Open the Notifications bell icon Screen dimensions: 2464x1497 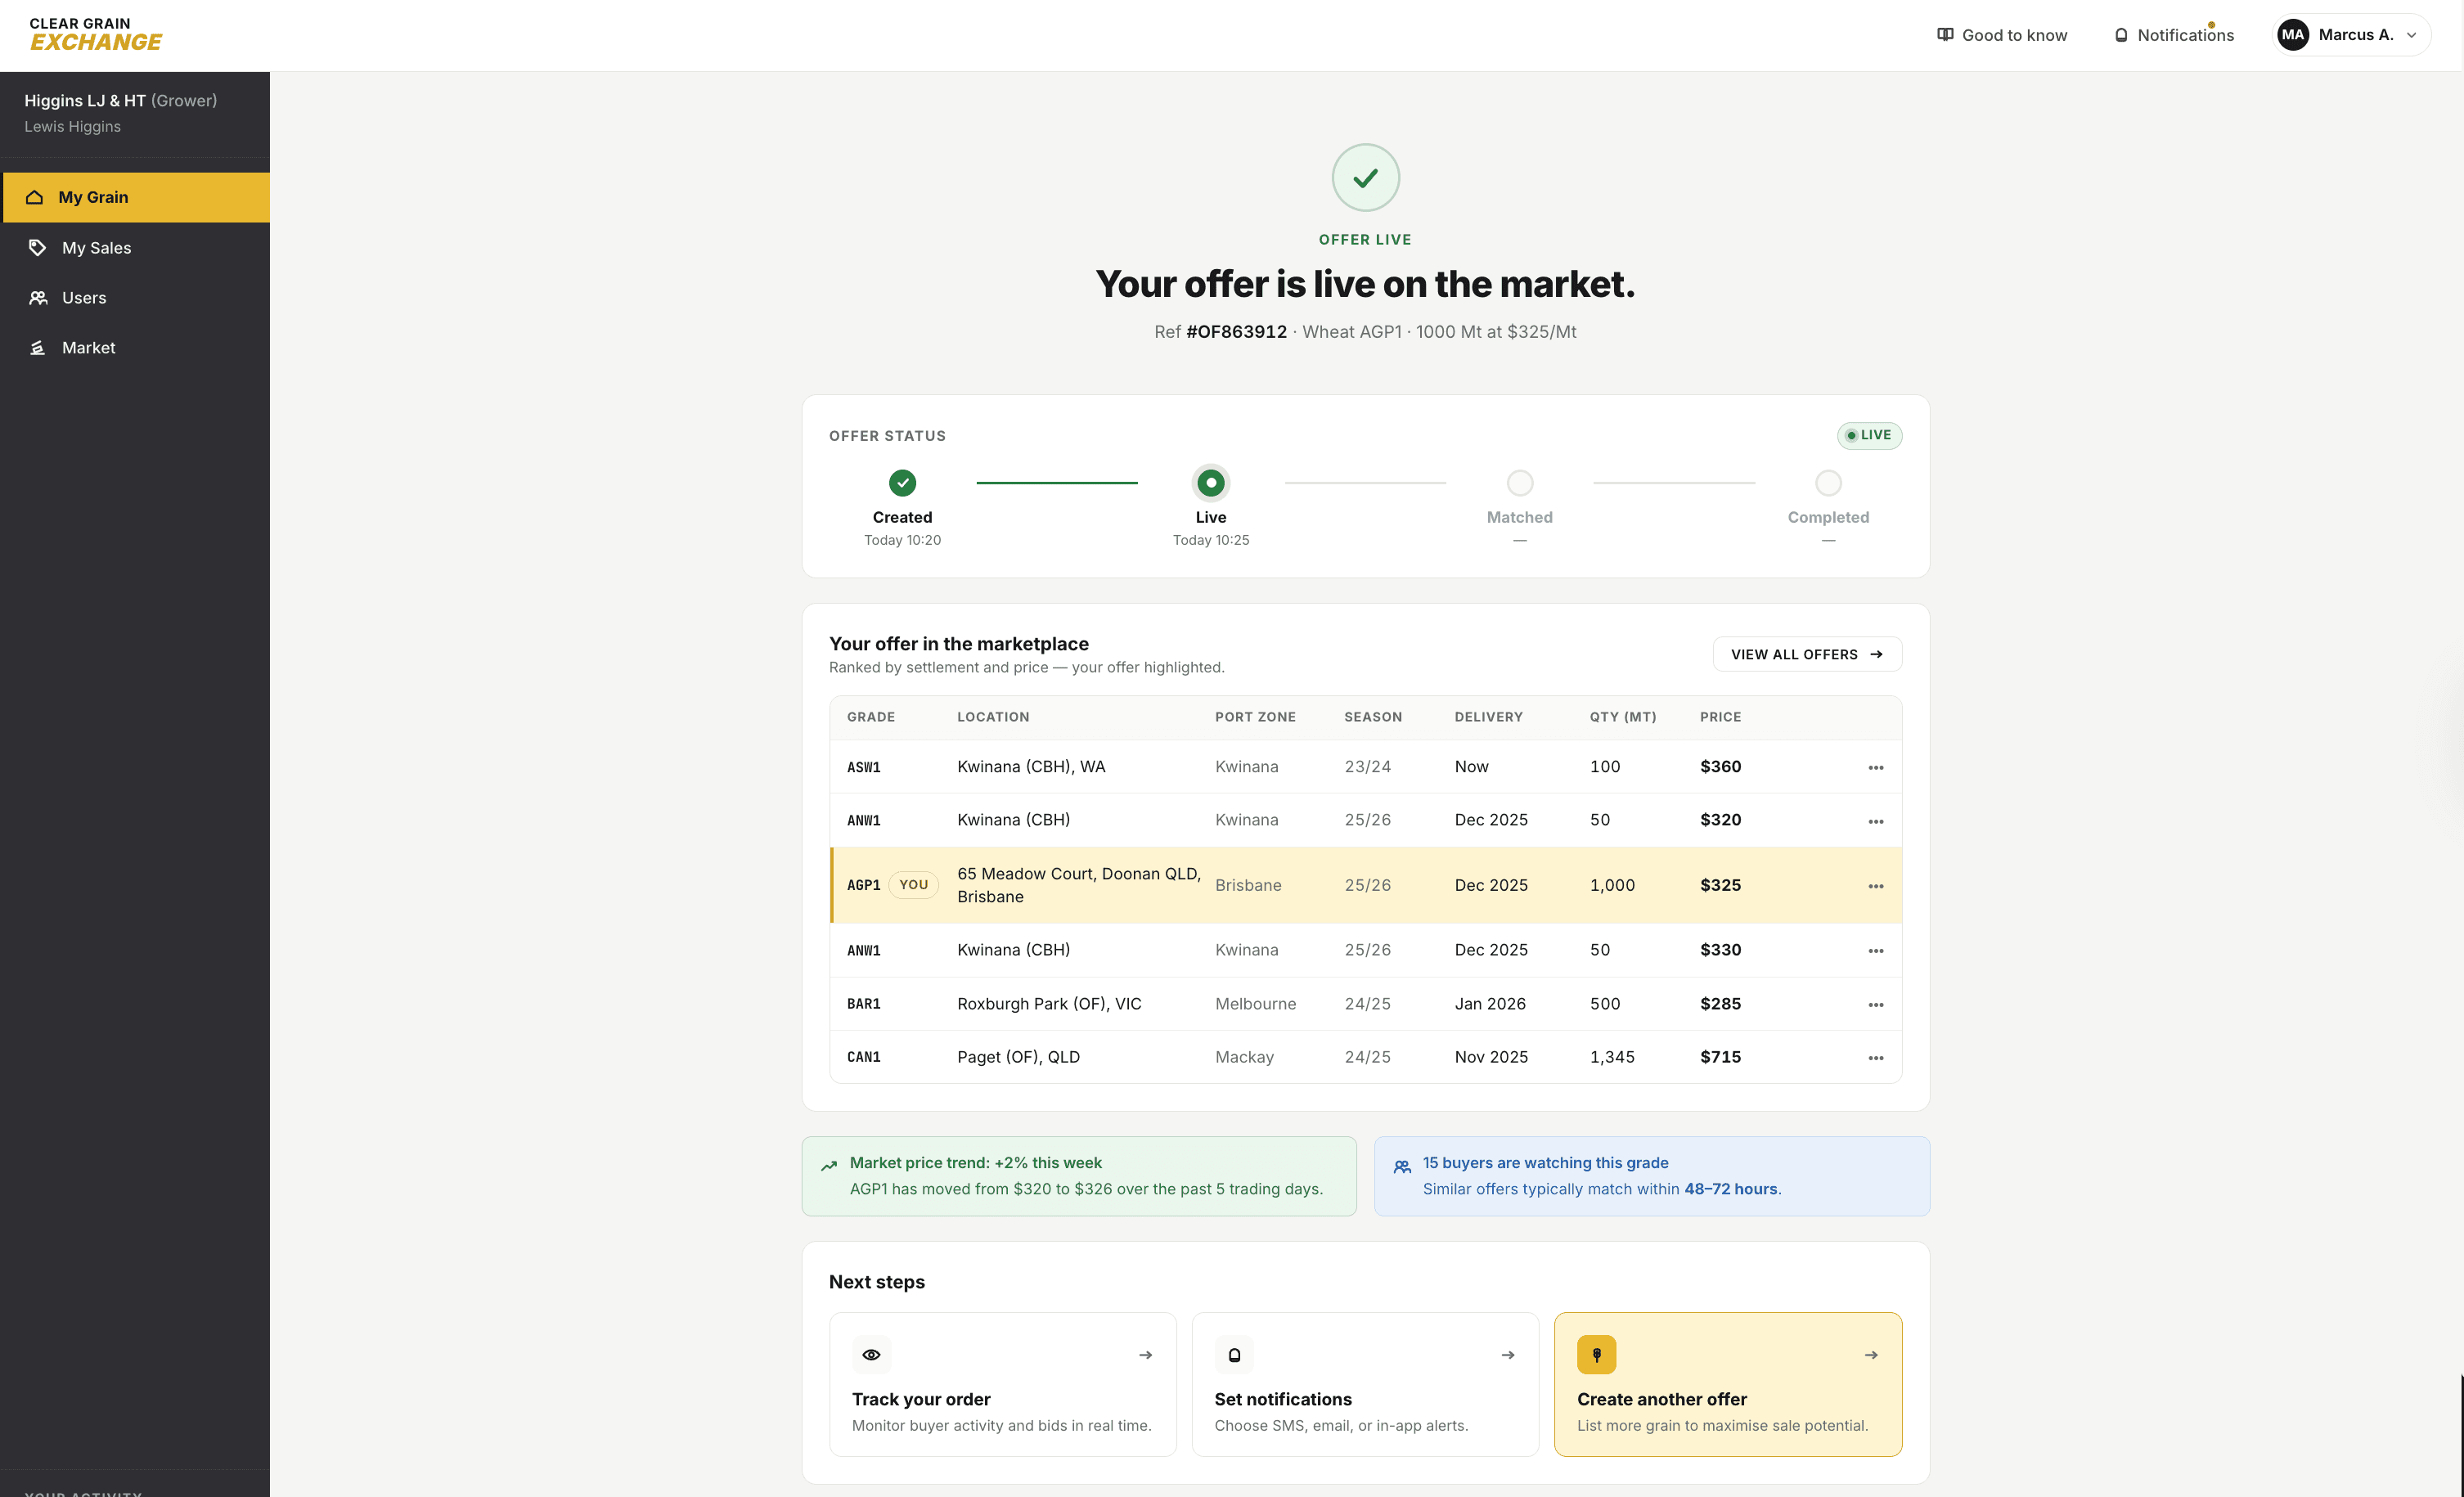tap(2121, 34)
